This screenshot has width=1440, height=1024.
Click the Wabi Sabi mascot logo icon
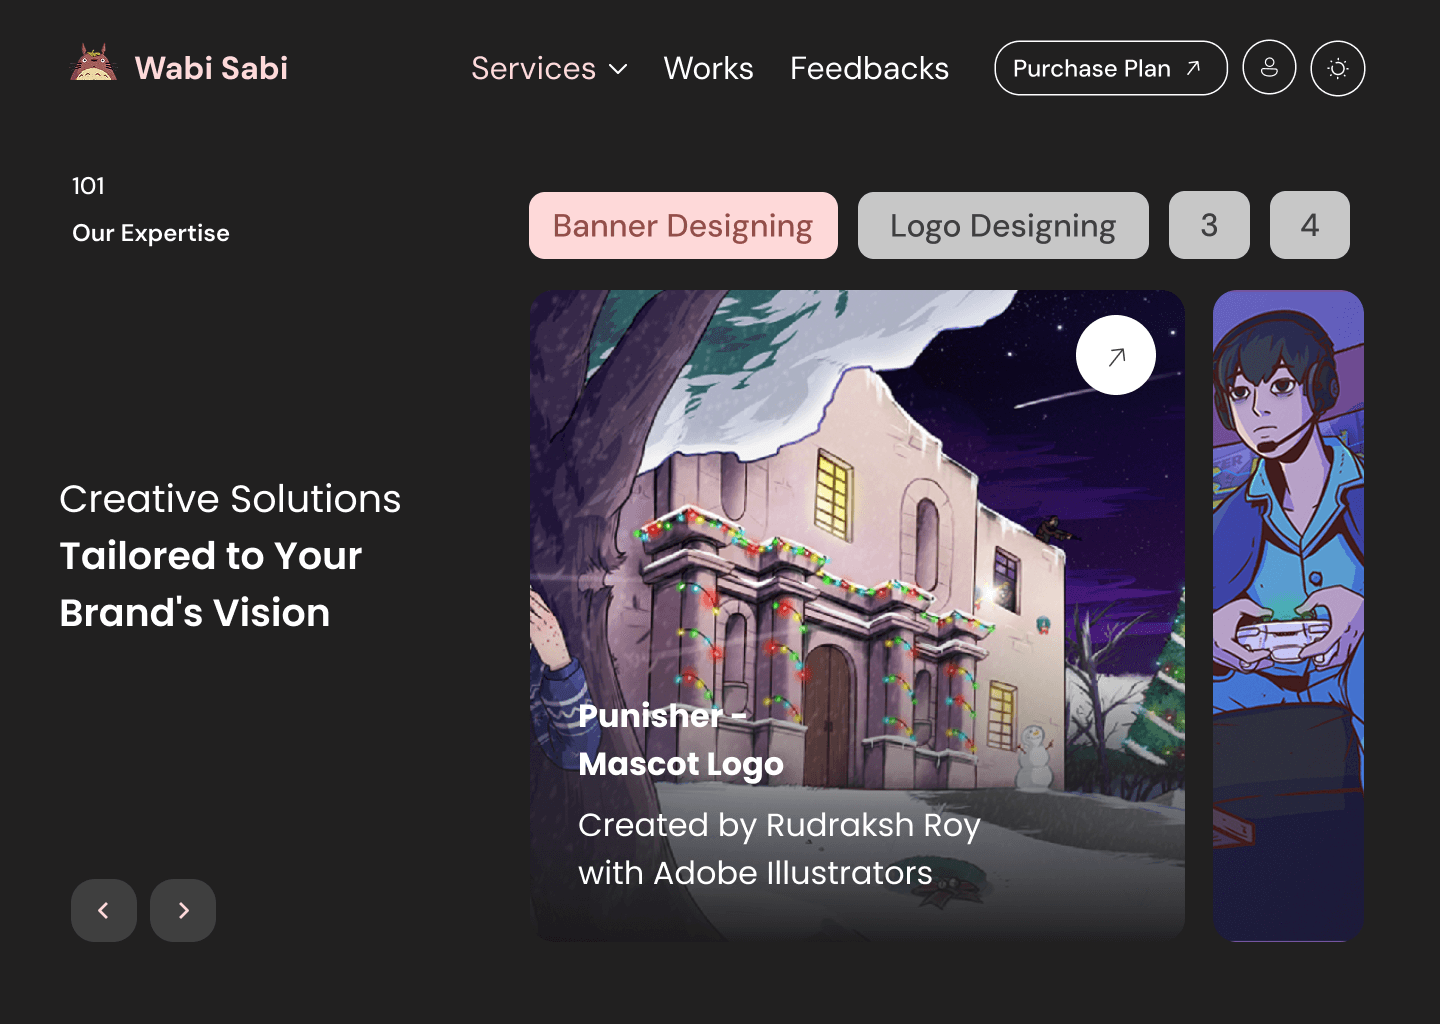94,63
